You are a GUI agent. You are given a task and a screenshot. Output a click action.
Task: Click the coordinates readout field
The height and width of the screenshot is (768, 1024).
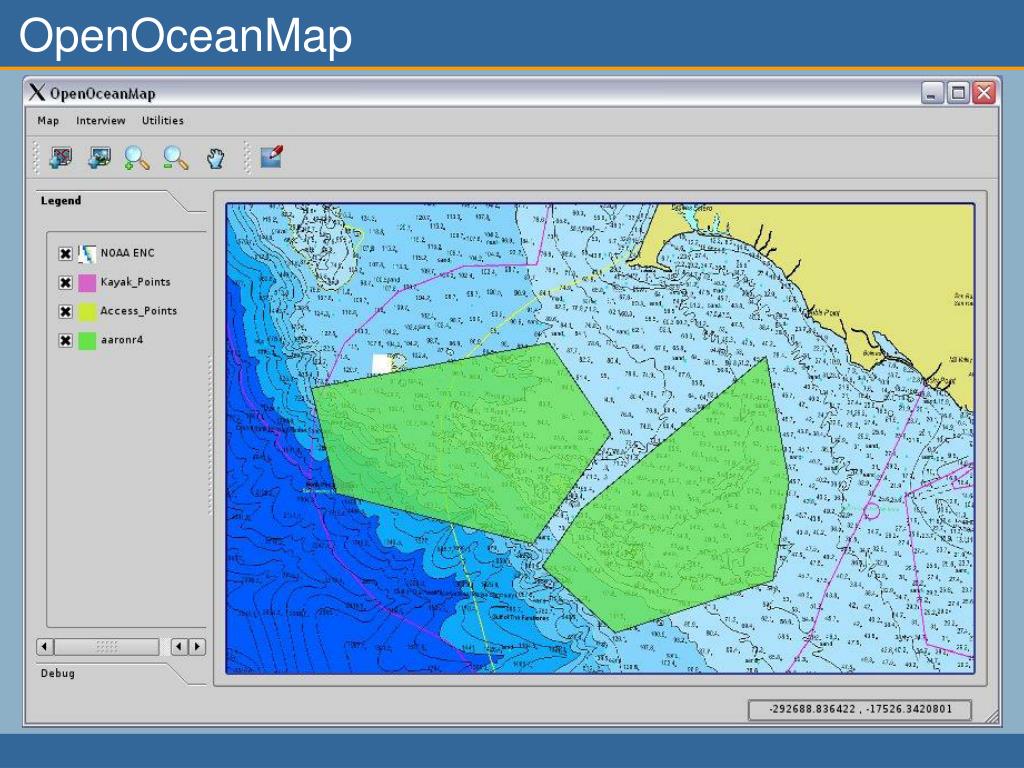point(859,709)
